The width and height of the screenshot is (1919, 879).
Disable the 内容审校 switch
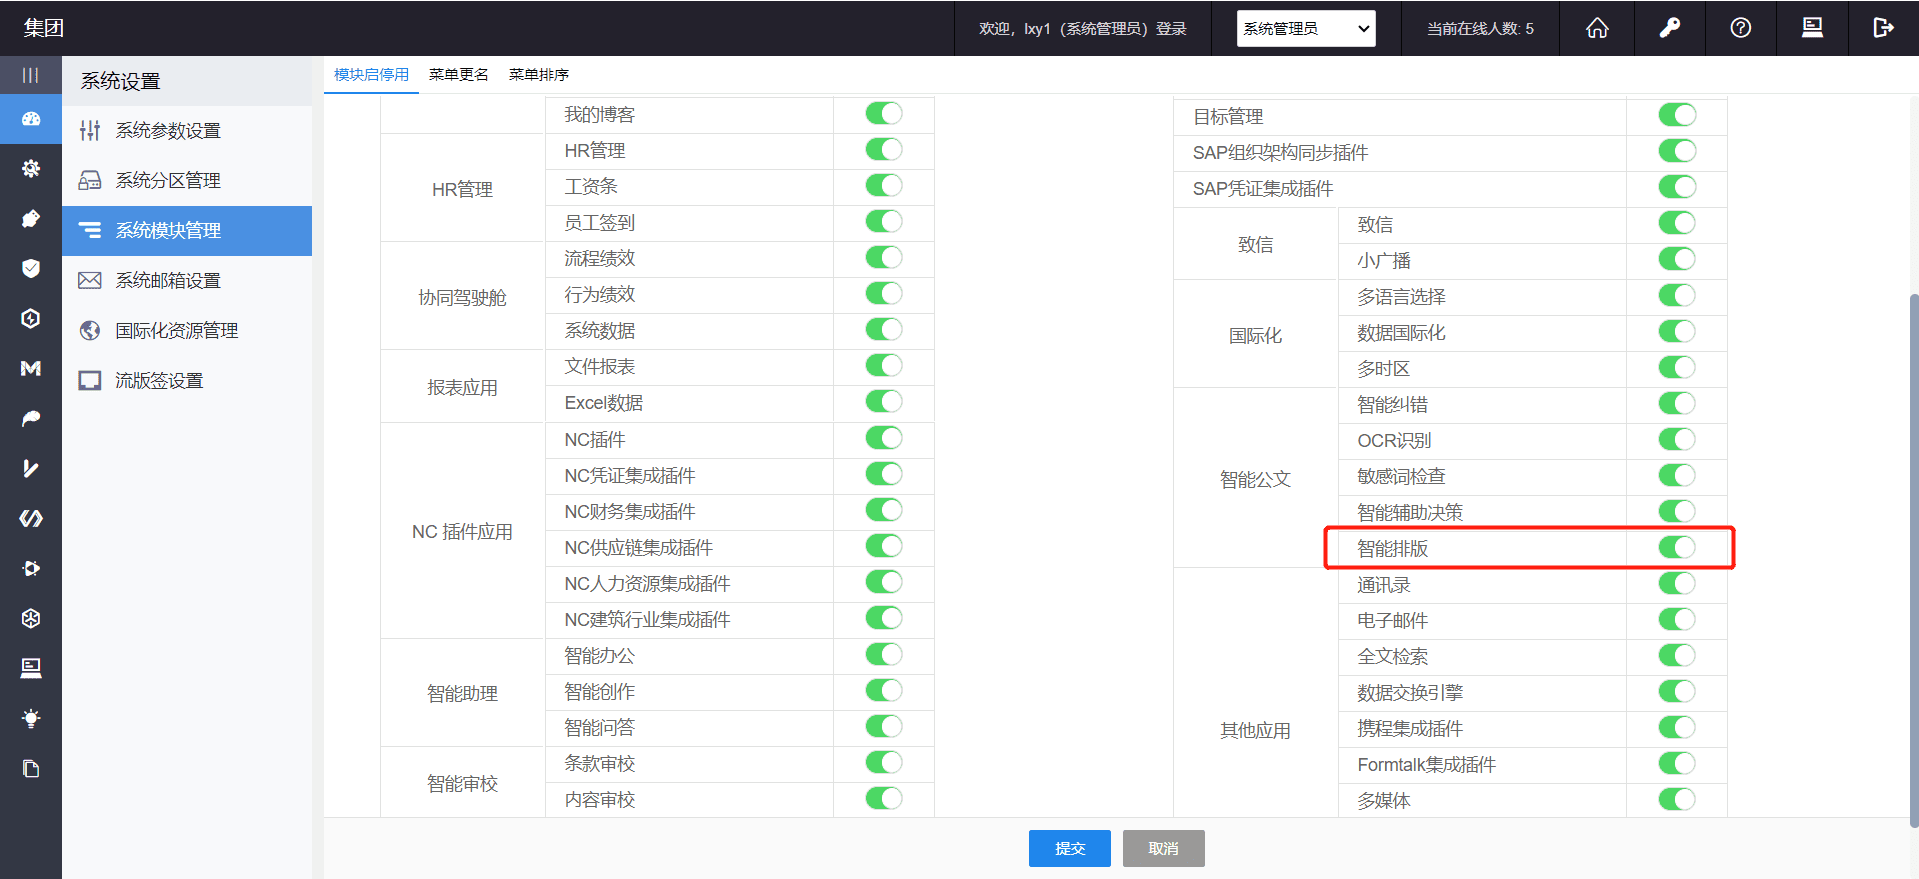(884, 799)
